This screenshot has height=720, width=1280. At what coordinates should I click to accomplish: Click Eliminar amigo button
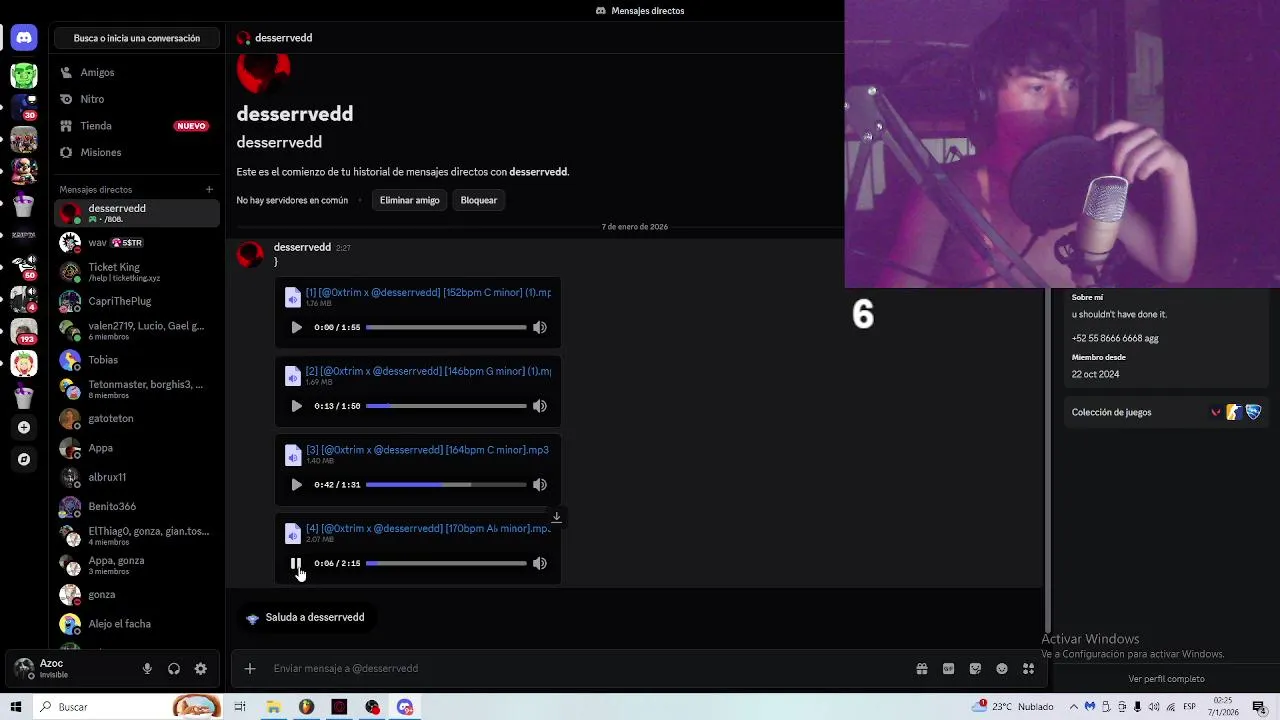pyautogui.click(x=409, y=200)
